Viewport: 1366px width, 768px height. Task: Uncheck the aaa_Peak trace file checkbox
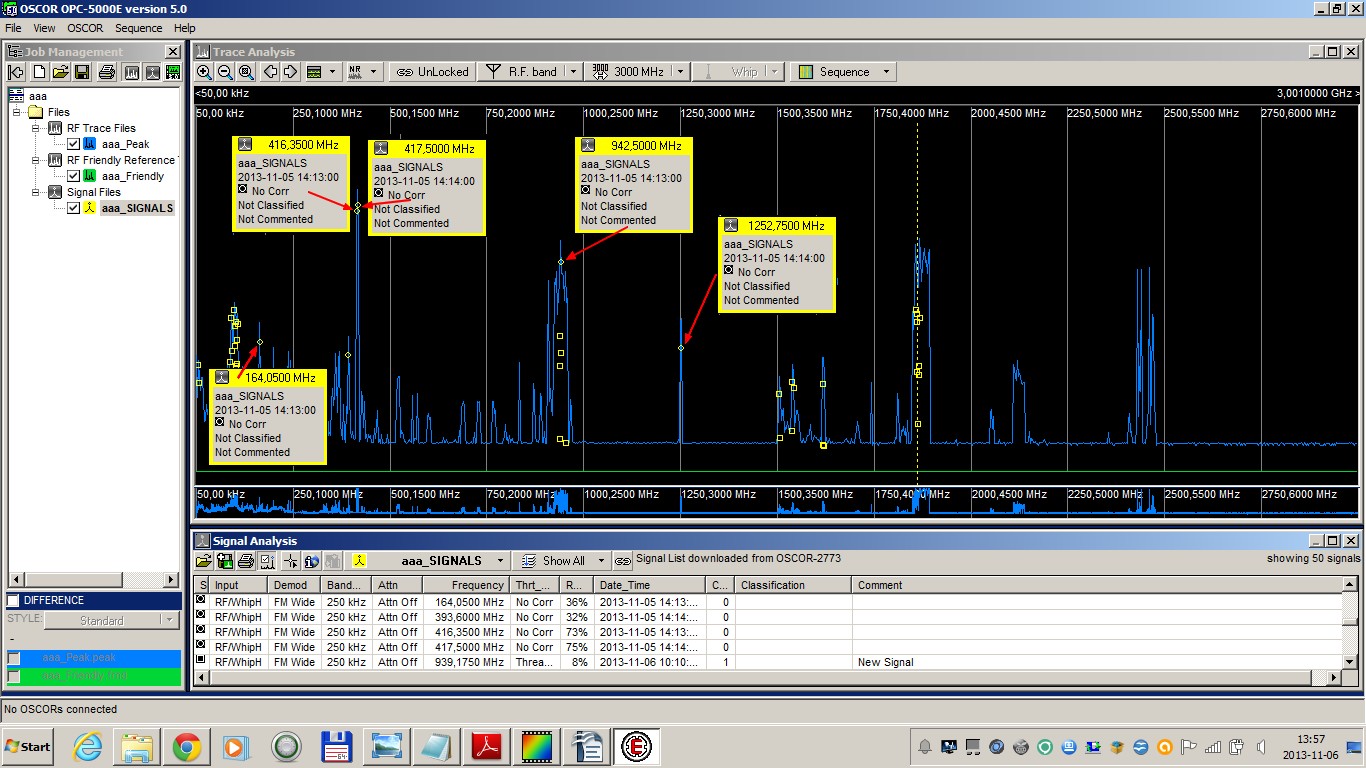(73, 144)
